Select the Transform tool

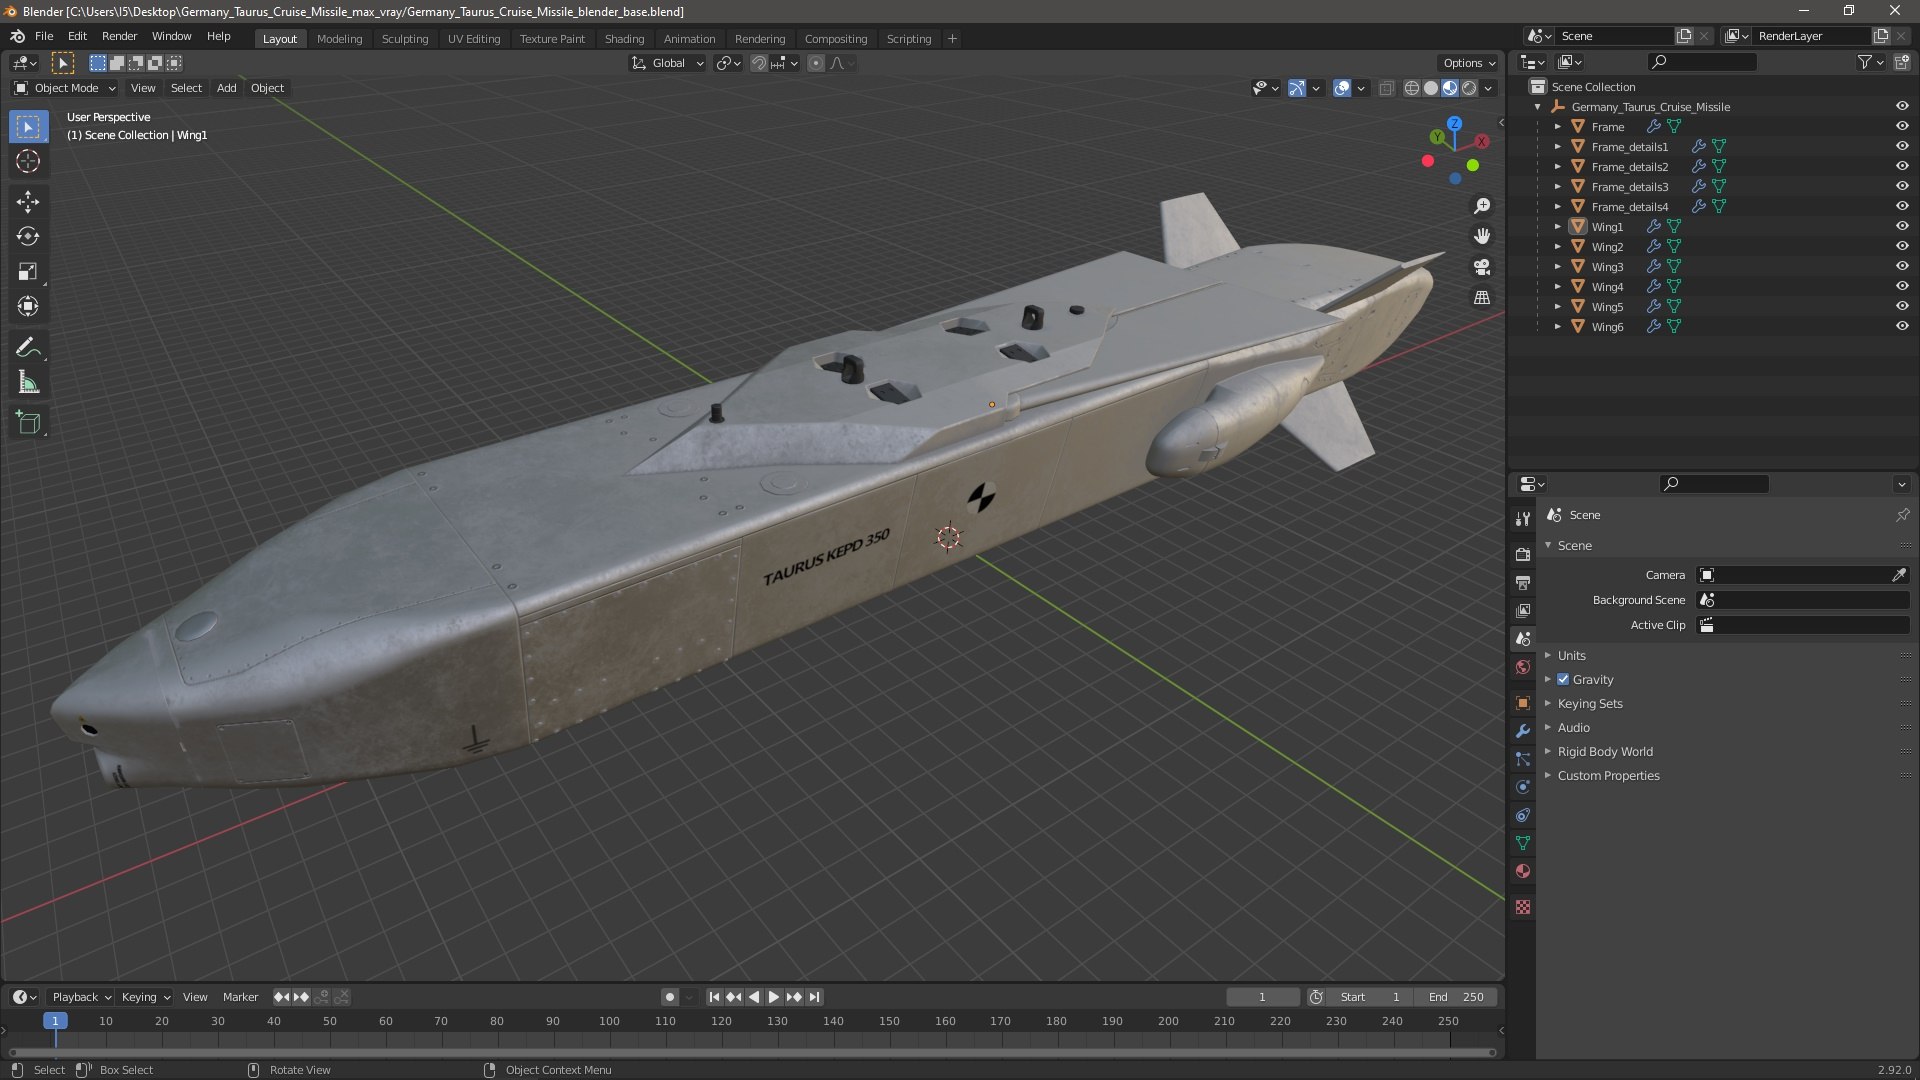coord(28,307)
